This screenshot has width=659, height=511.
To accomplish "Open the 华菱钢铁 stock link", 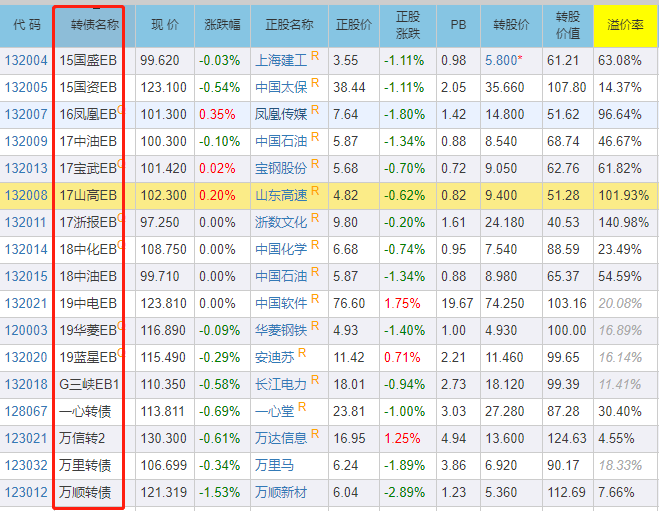I will coord(281,330).
